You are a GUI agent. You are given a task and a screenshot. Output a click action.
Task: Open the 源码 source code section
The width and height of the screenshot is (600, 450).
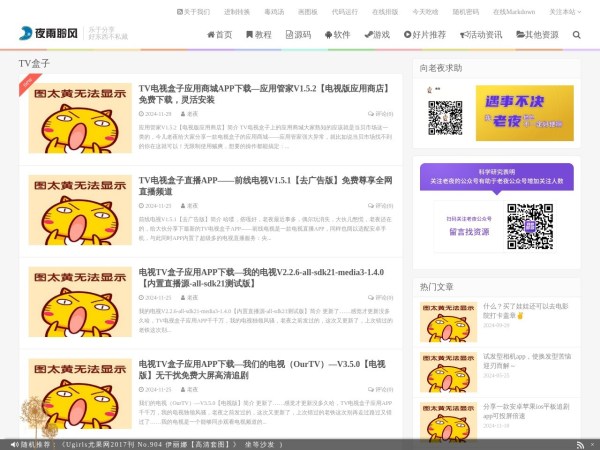tap(296, 34)
